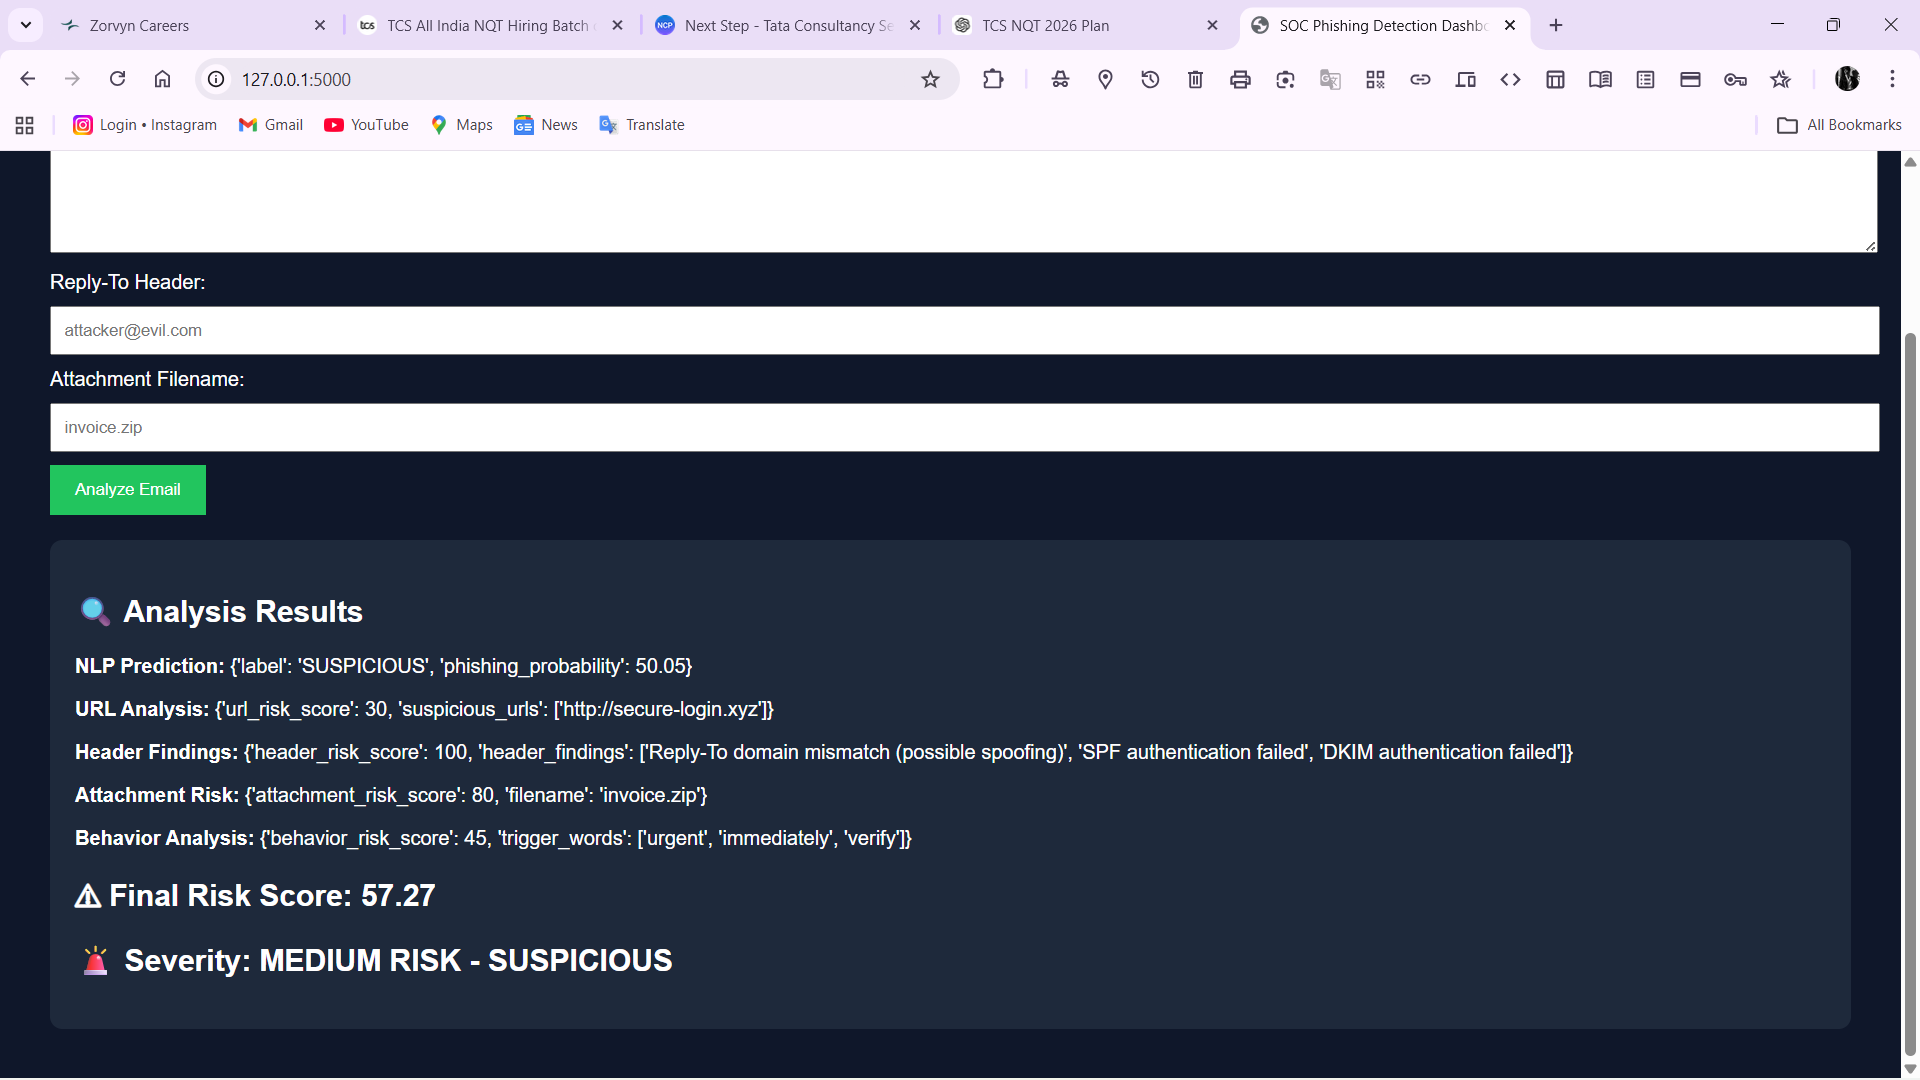Click the history clock icon
The width and height of the screenshot is (1920, 1080).
[1150, 79]
